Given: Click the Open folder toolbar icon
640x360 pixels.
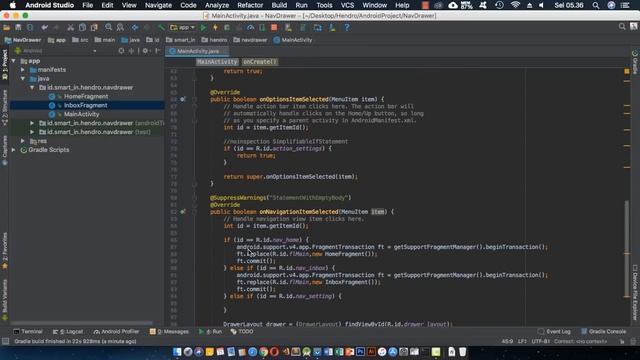Looking at the screenshot, I should [7, 27].
